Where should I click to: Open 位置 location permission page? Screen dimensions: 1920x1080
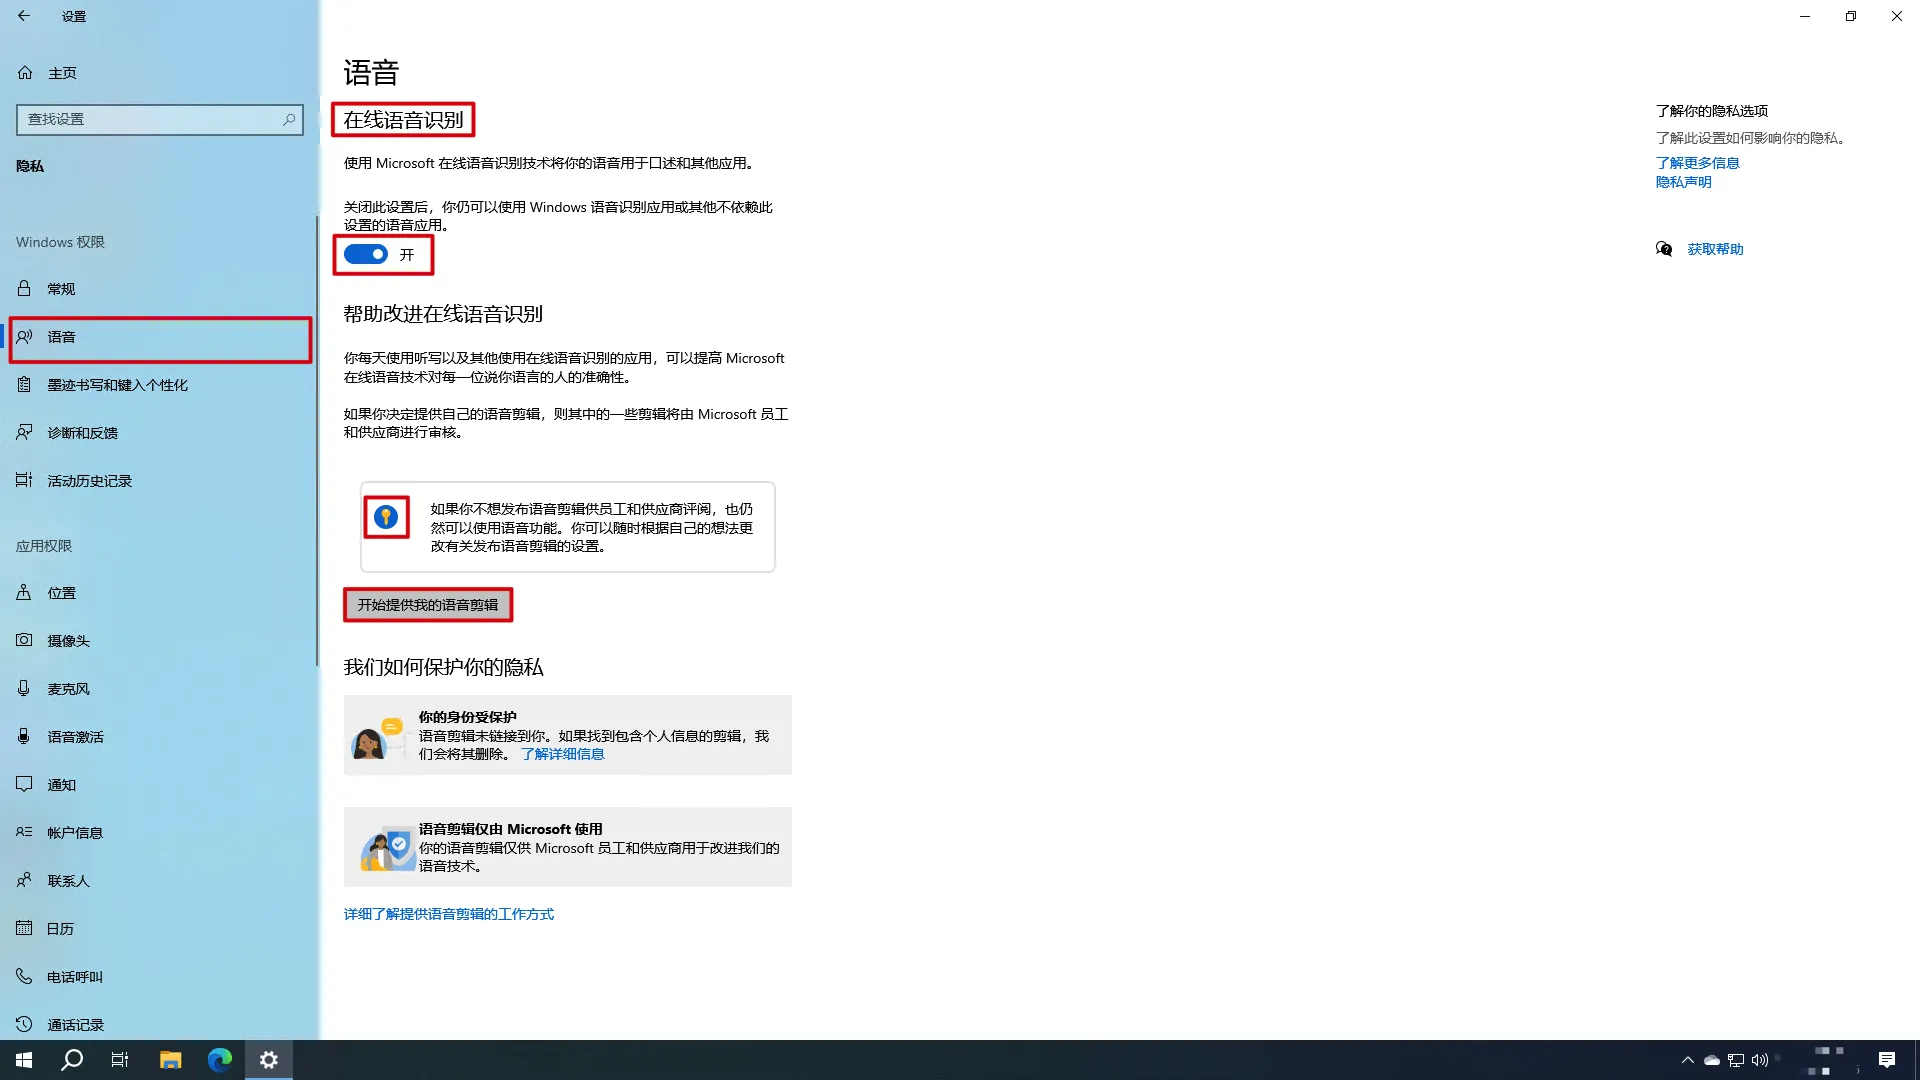tap(61, 593)
